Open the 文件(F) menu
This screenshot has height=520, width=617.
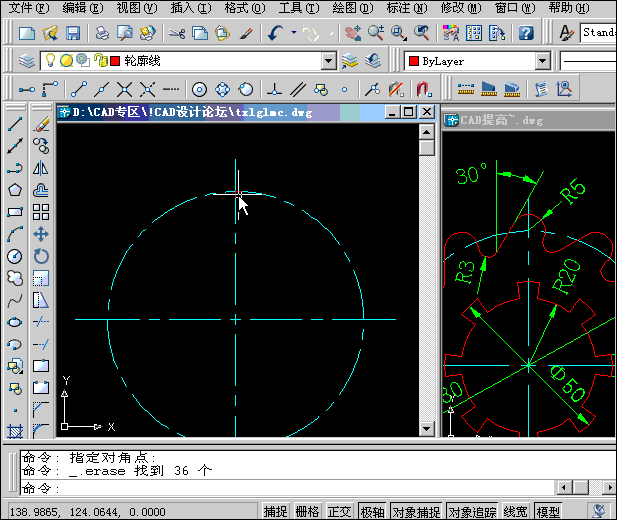pos(29,8)
